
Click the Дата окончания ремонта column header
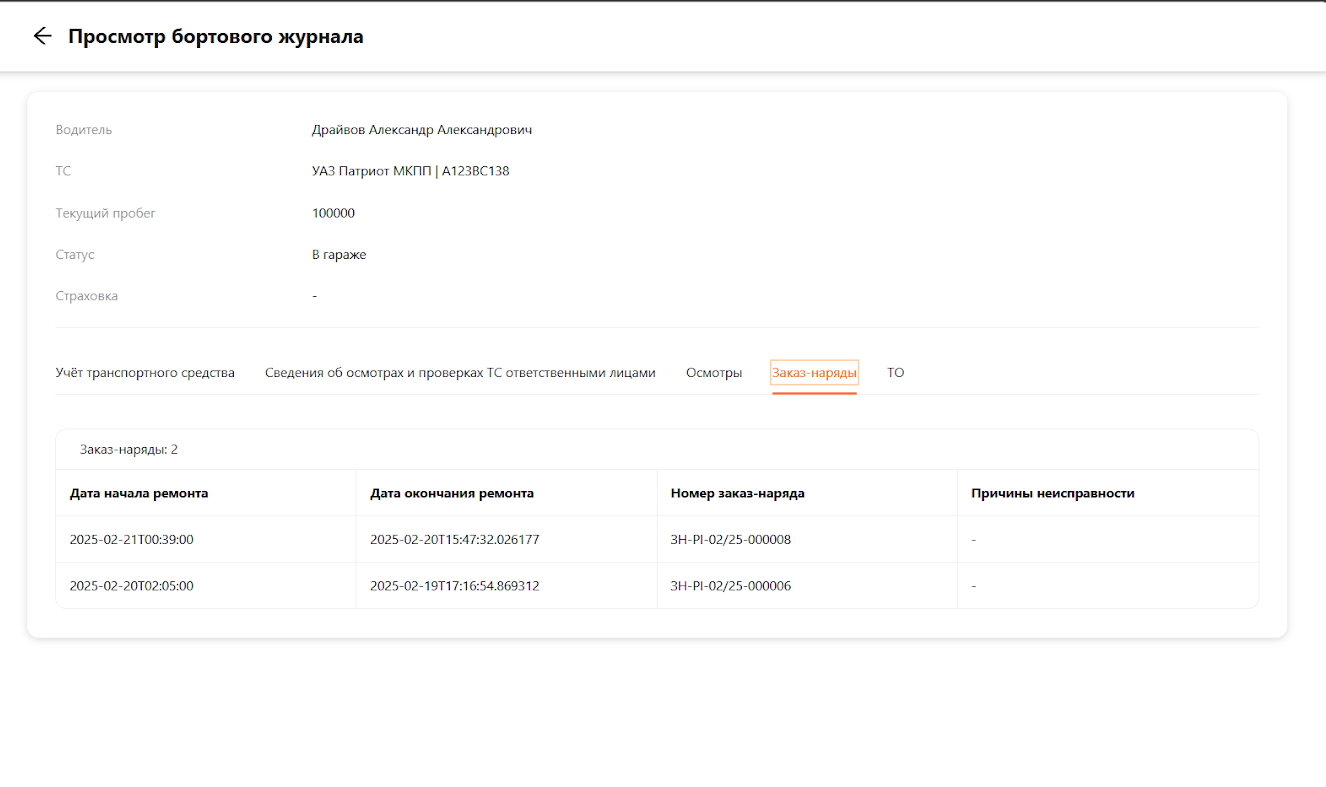[x=452, y=493]
